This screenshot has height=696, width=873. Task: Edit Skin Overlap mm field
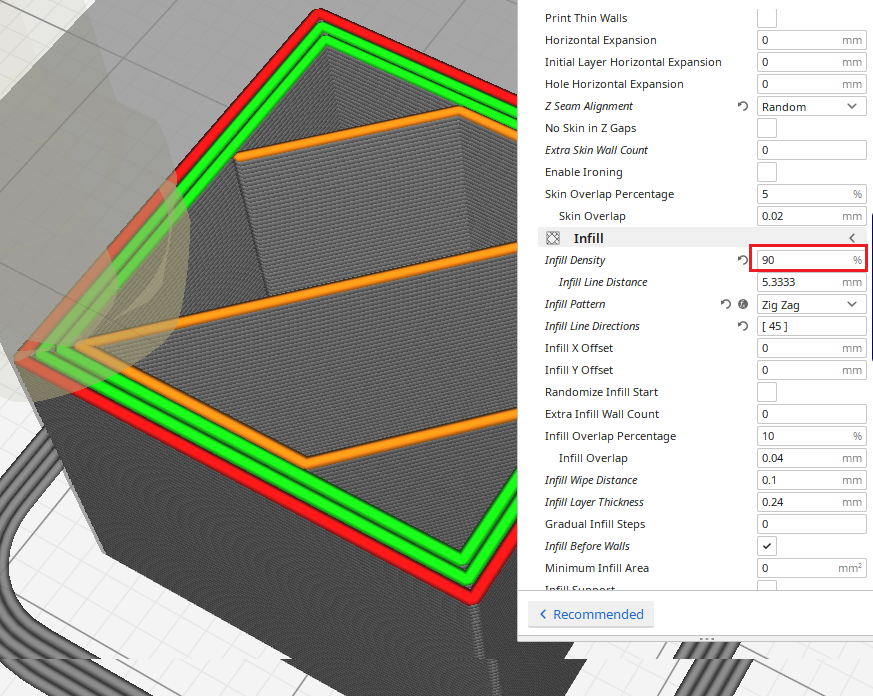[811, 216]
